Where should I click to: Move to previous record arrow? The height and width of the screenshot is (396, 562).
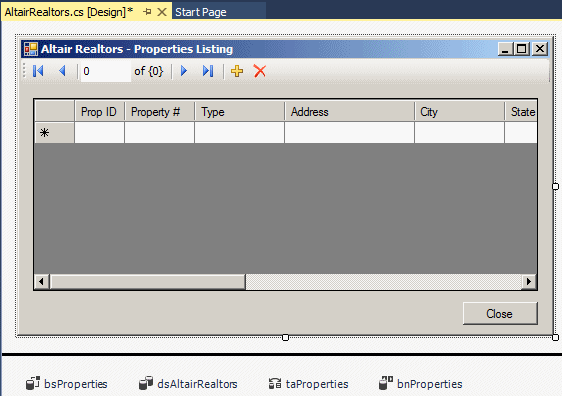tap(62, 71)
